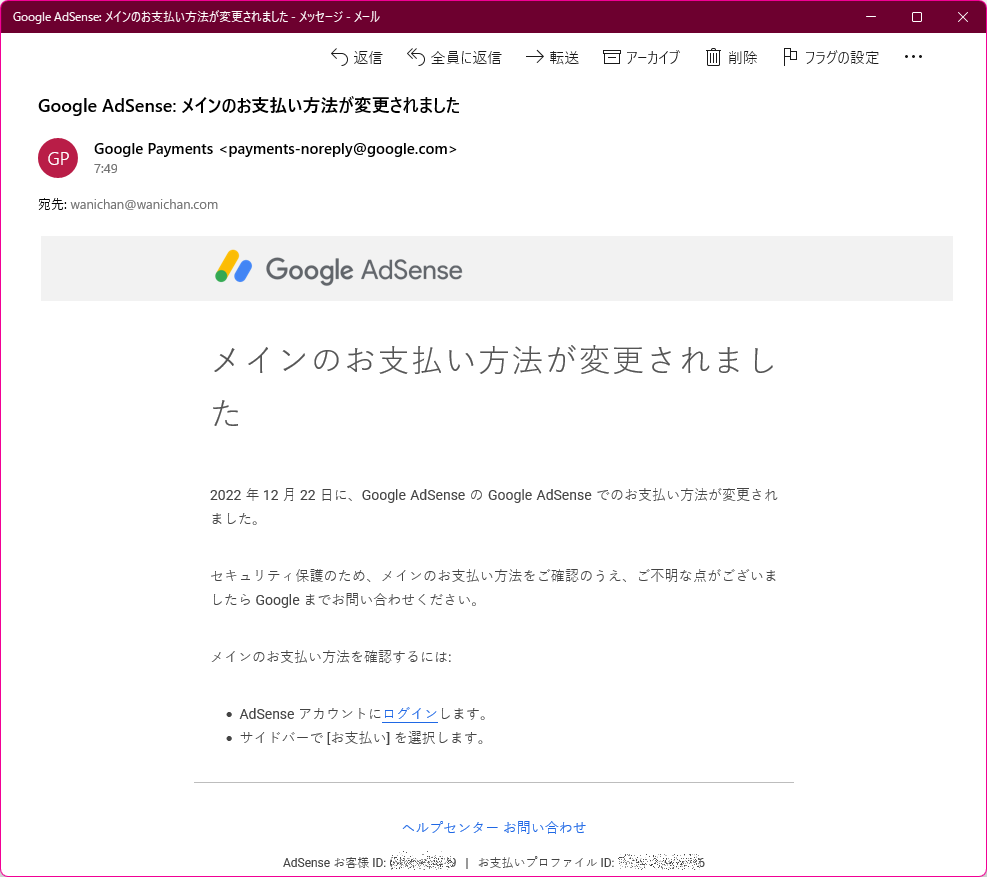Viewport: 987px width, 877px height.
Task: Click the Reply (返信) arrow icon
Action: pyautogui.click(x=339, y=57)
